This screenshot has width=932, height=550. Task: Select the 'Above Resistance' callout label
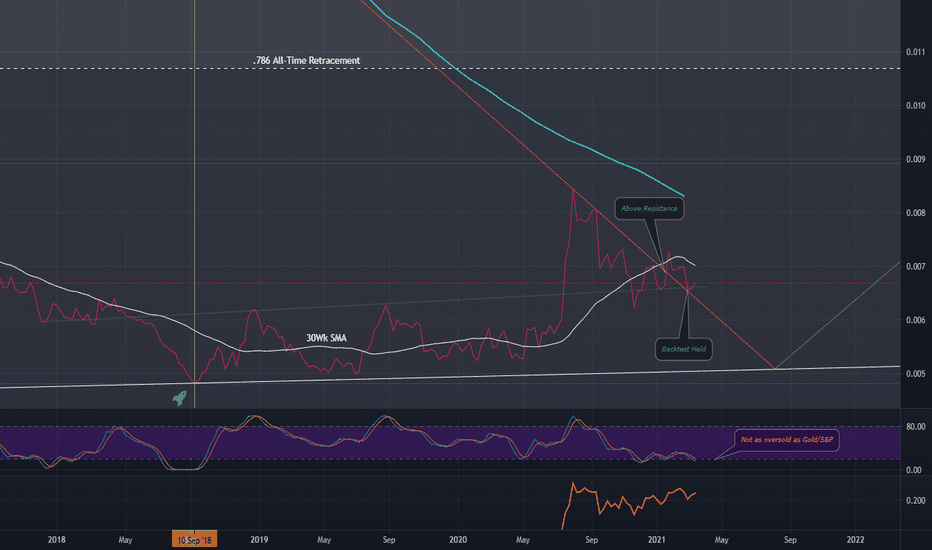point(649,209)
